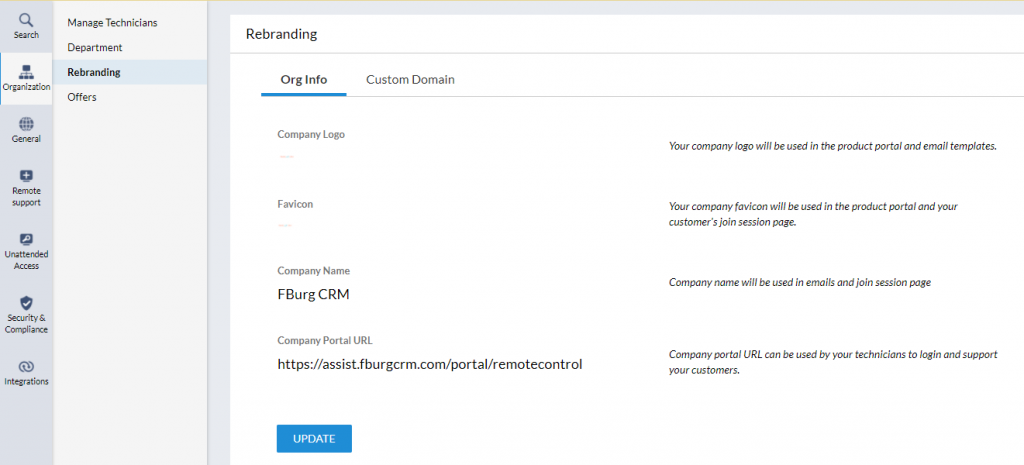The width and height of the screenshot is (1024, 465).
Task: Click the Favicon placeholder image
Action: [x=285, y=225]
